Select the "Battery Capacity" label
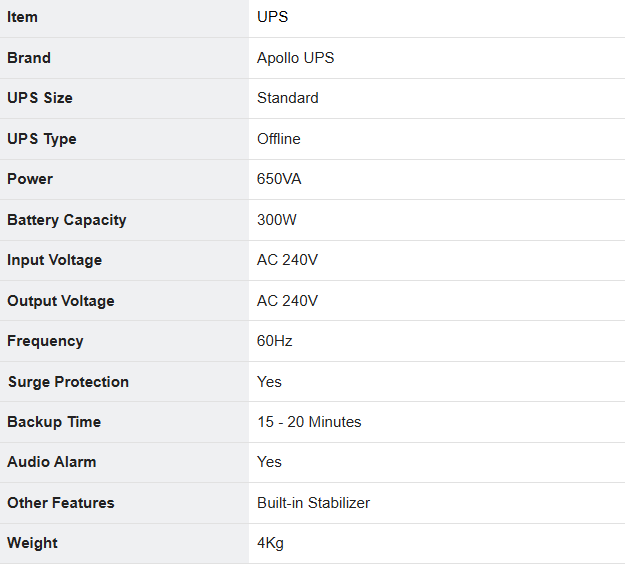This screenshot has width=625, height=564. (x=67, y=220)
